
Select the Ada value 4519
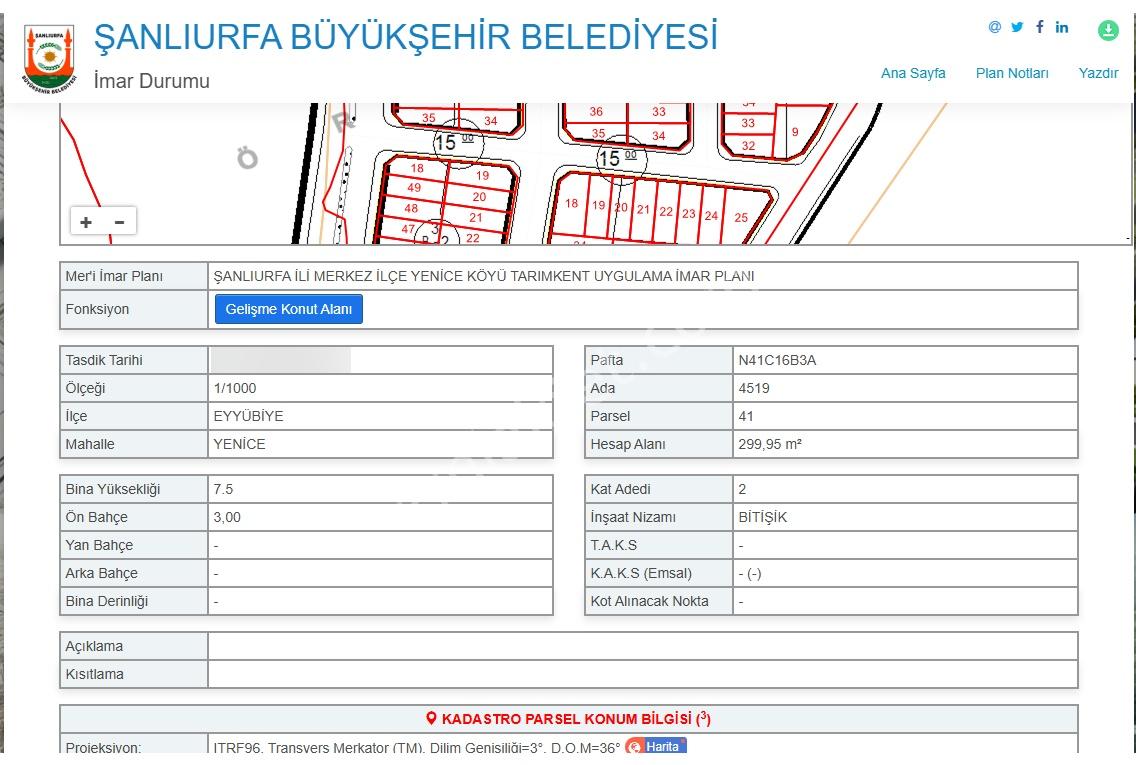(753, 388)
